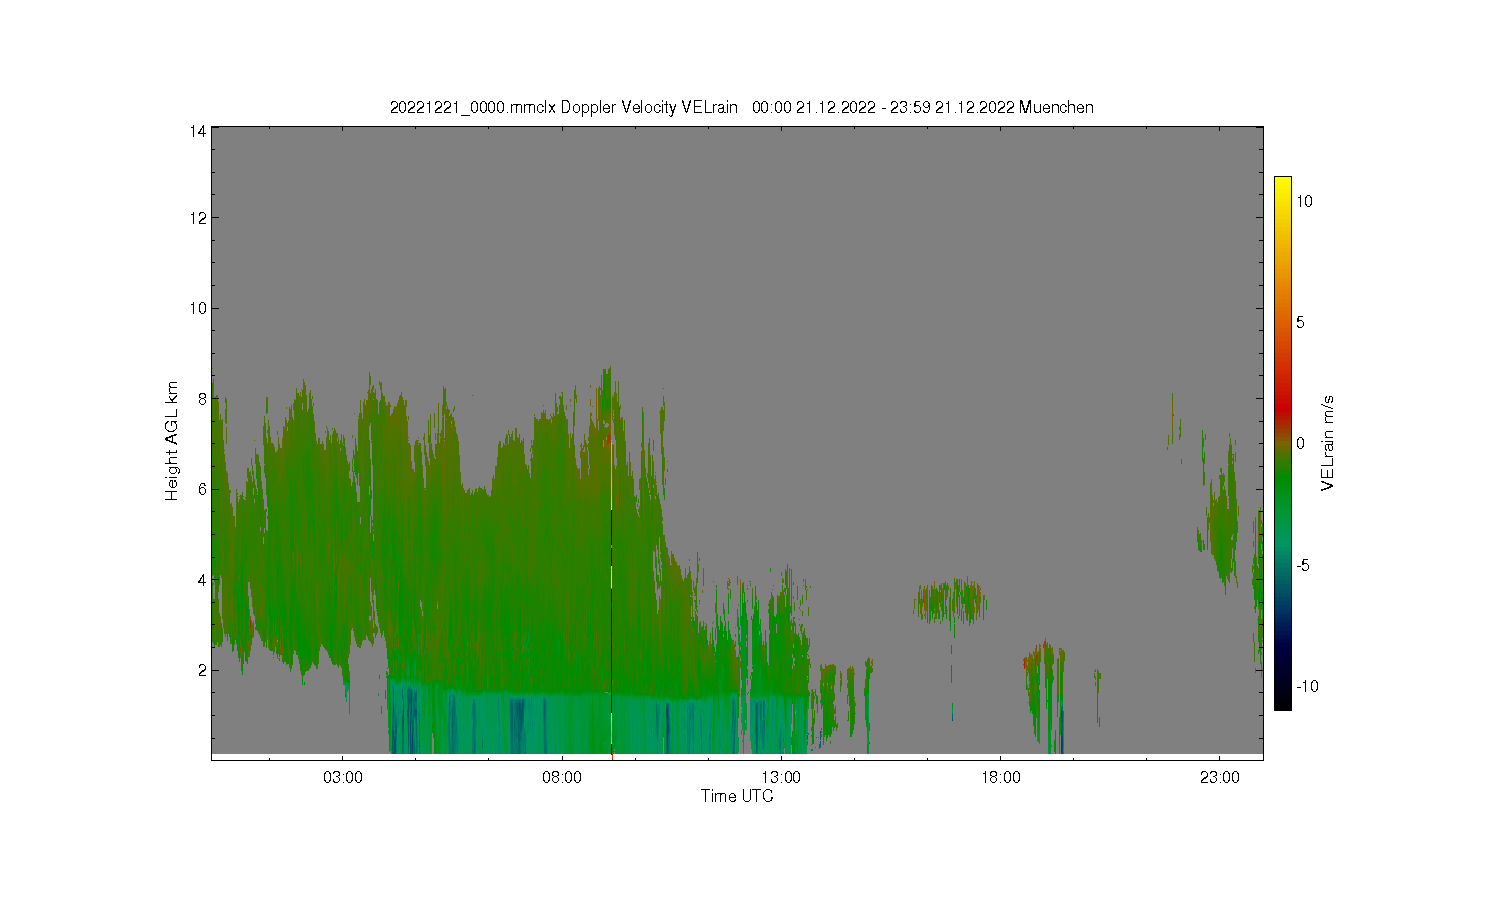This screenshot has width=1500, height=900.
Task: Click the shower echo near 19:00 below 2.5 km
Action: [1045, 695]
